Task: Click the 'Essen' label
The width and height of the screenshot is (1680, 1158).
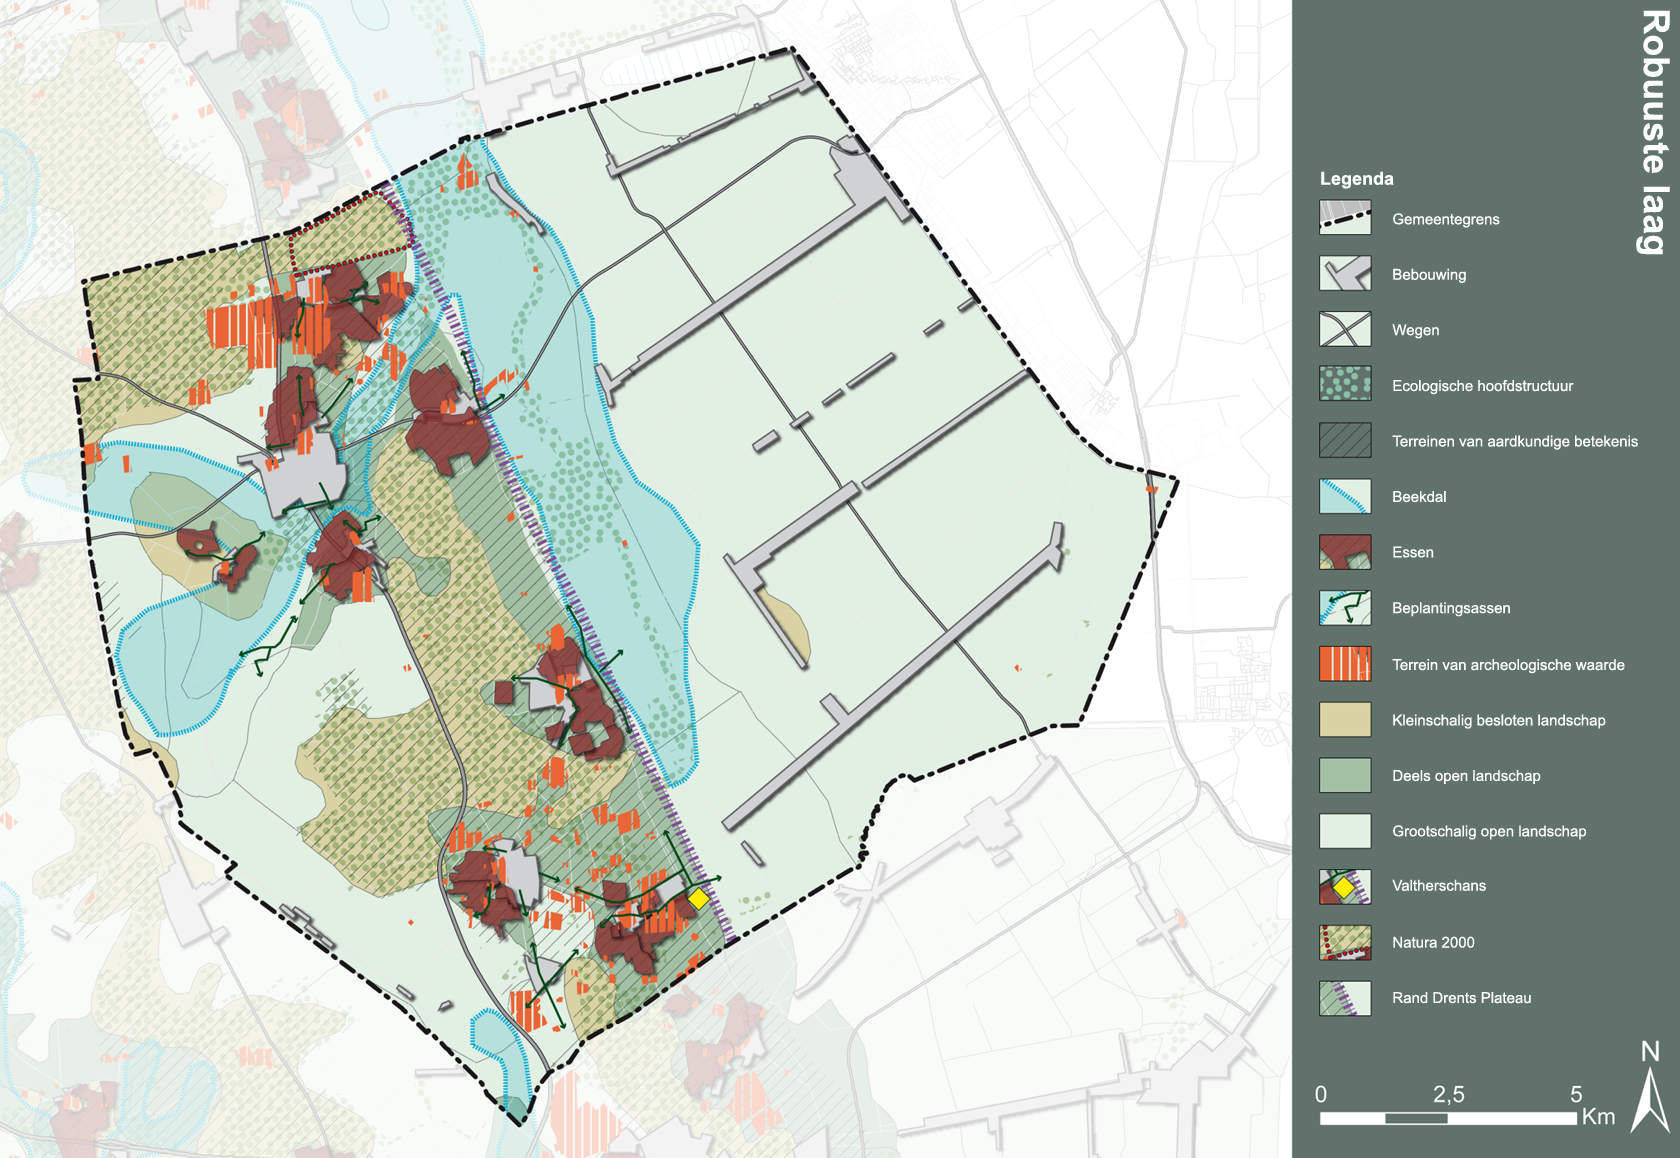Action: 1413,552
